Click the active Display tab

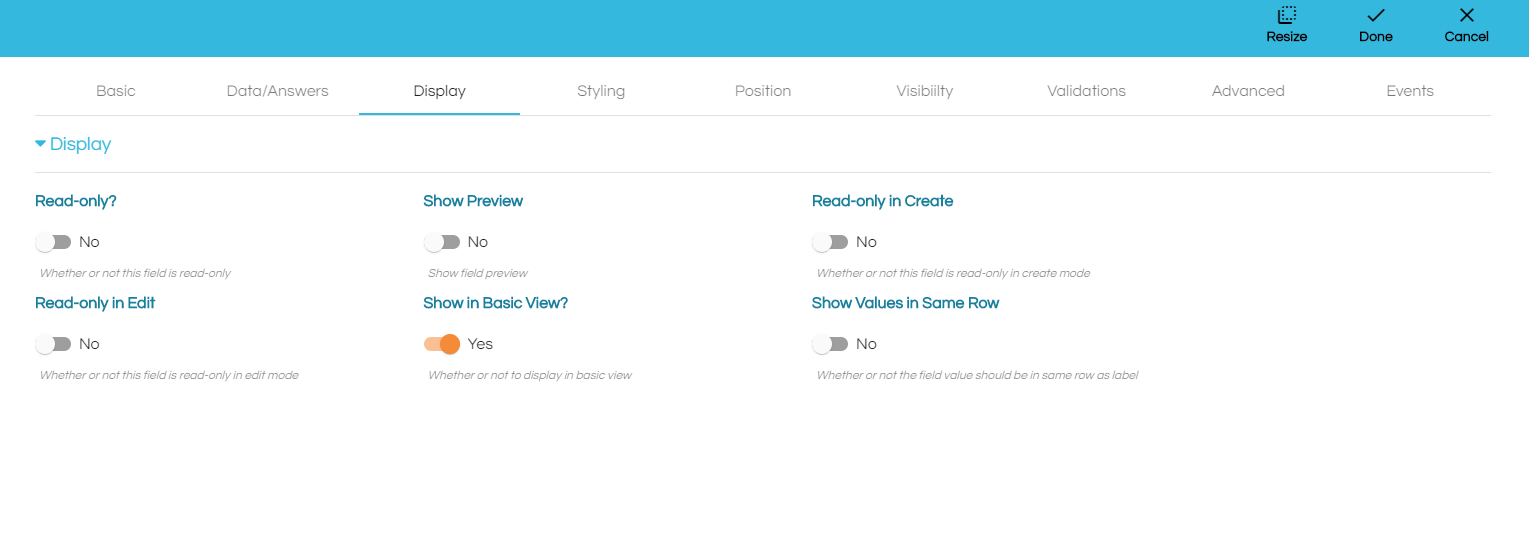[439, 91]
